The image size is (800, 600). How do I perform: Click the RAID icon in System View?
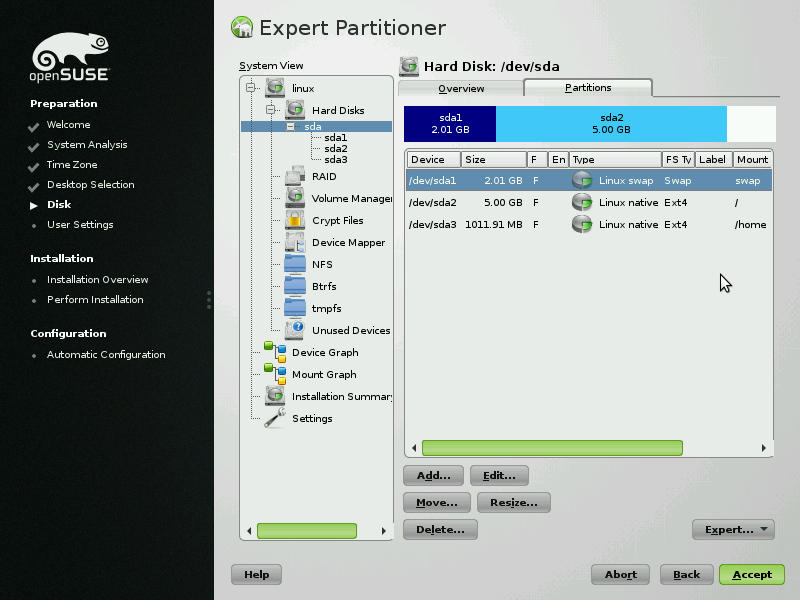click(295, 177)
